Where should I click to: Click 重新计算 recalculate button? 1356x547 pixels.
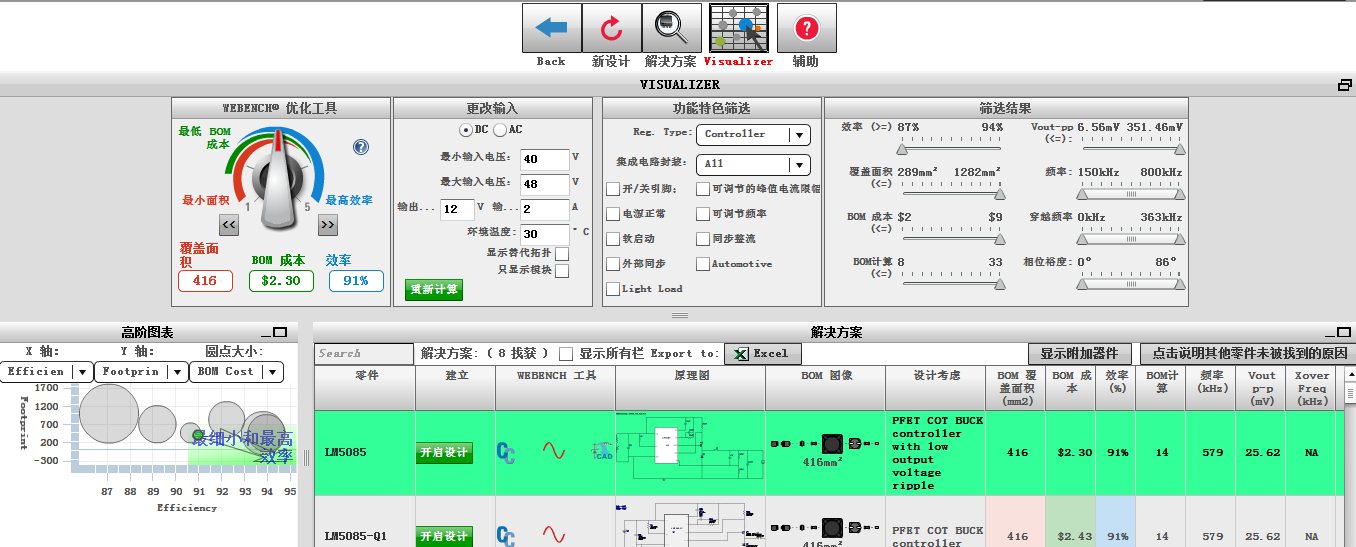[x=435, y=289]
